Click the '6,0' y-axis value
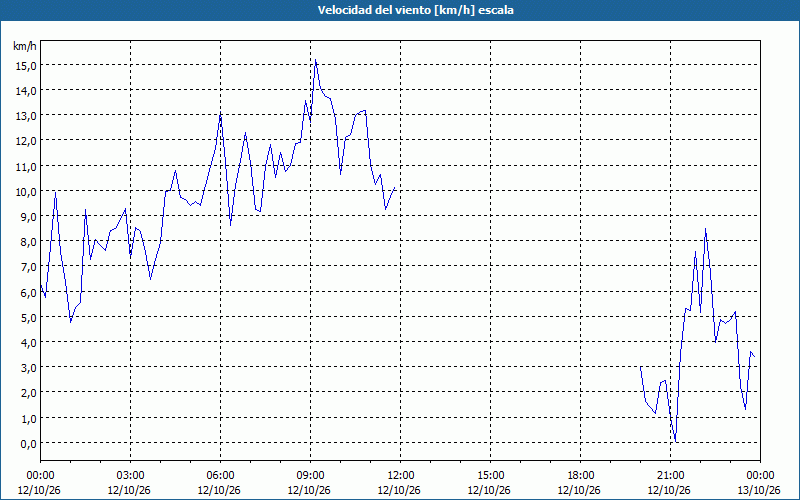 (x=30, y=292)
